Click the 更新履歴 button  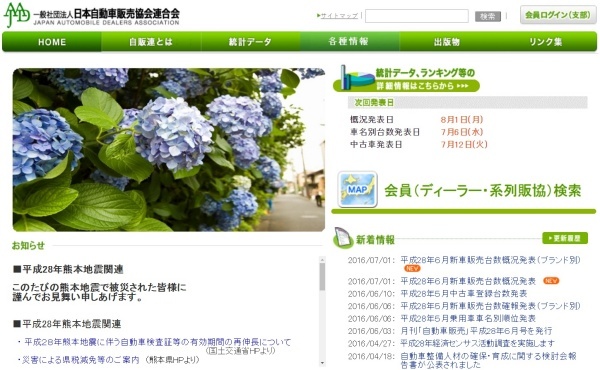pyautogui.click(x=565, y=238)
